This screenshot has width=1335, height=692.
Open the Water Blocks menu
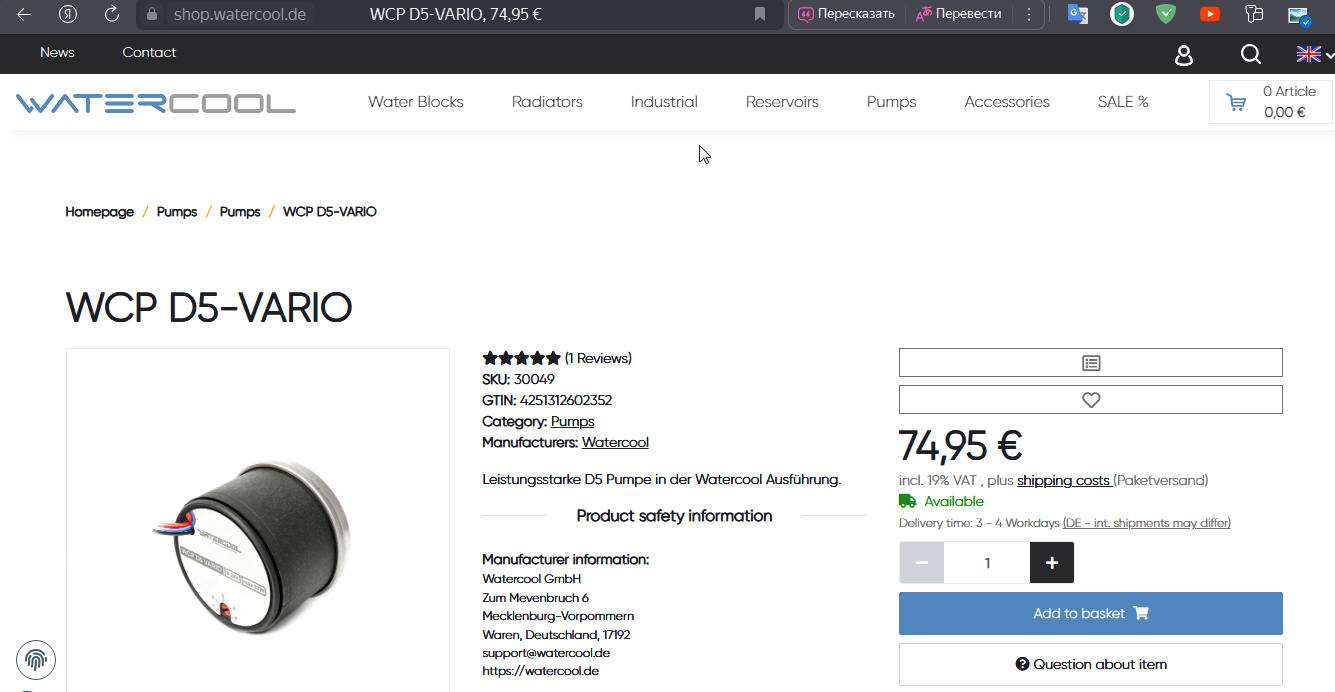(x=416, y=102)
